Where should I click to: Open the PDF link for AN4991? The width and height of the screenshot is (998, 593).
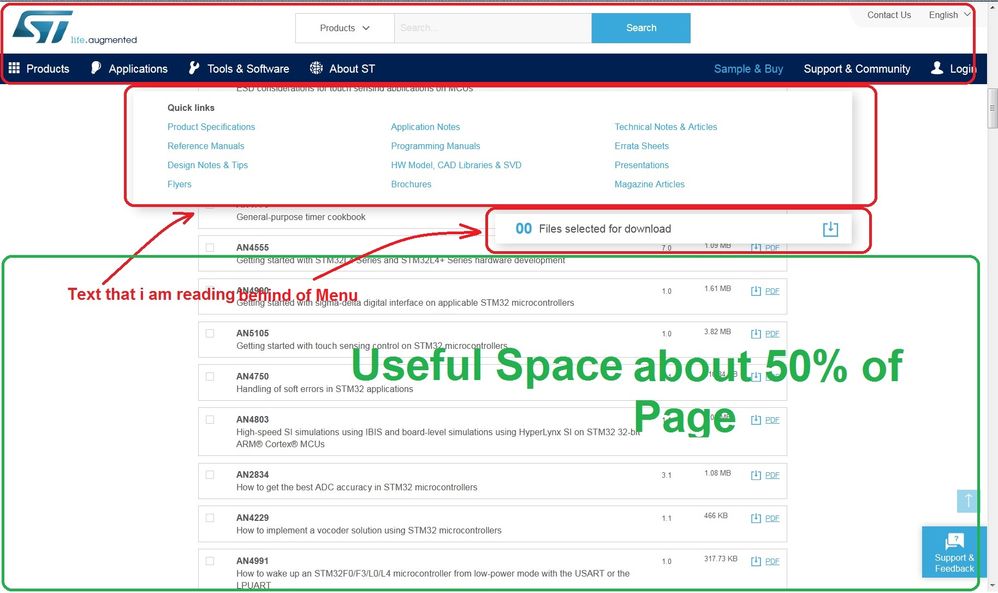point(772,562)
